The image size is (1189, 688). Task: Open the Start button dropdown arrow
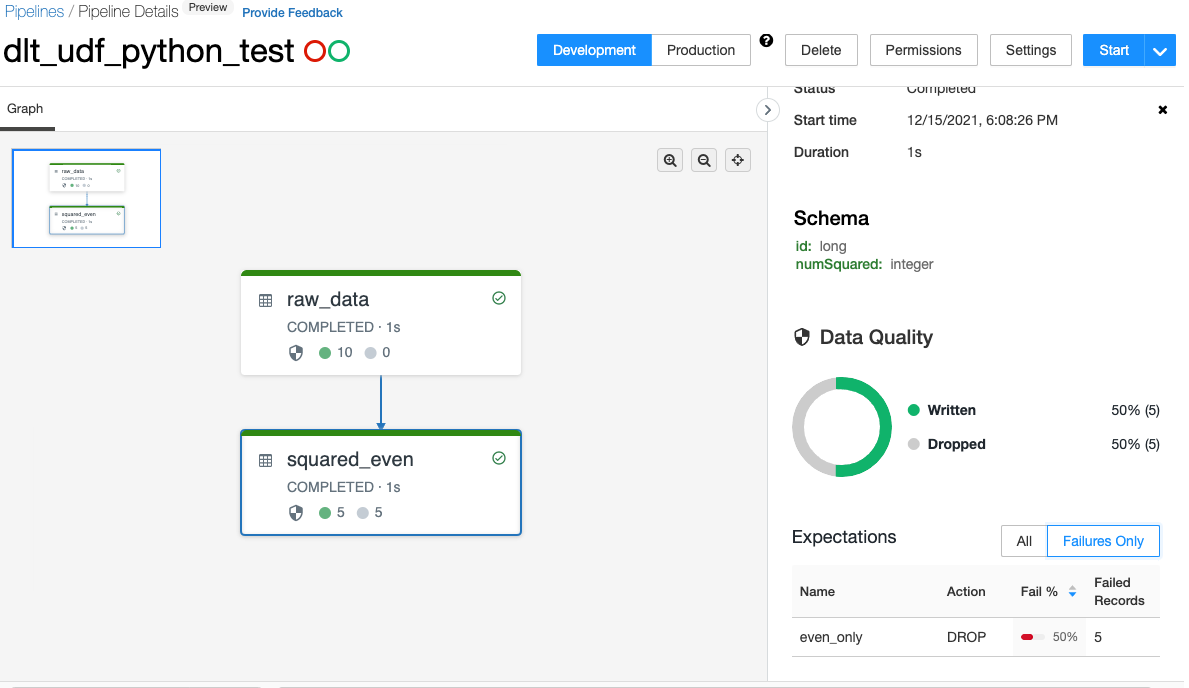pos(1159,50)
